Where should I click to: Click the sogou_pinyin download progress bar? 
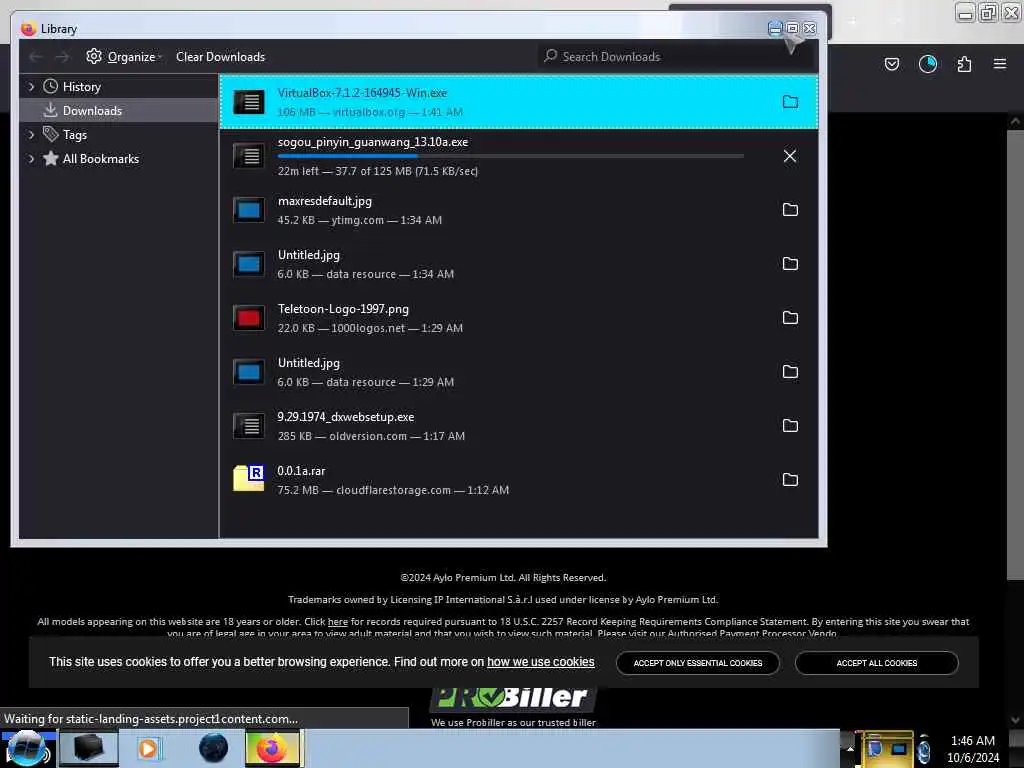point(511,157)
